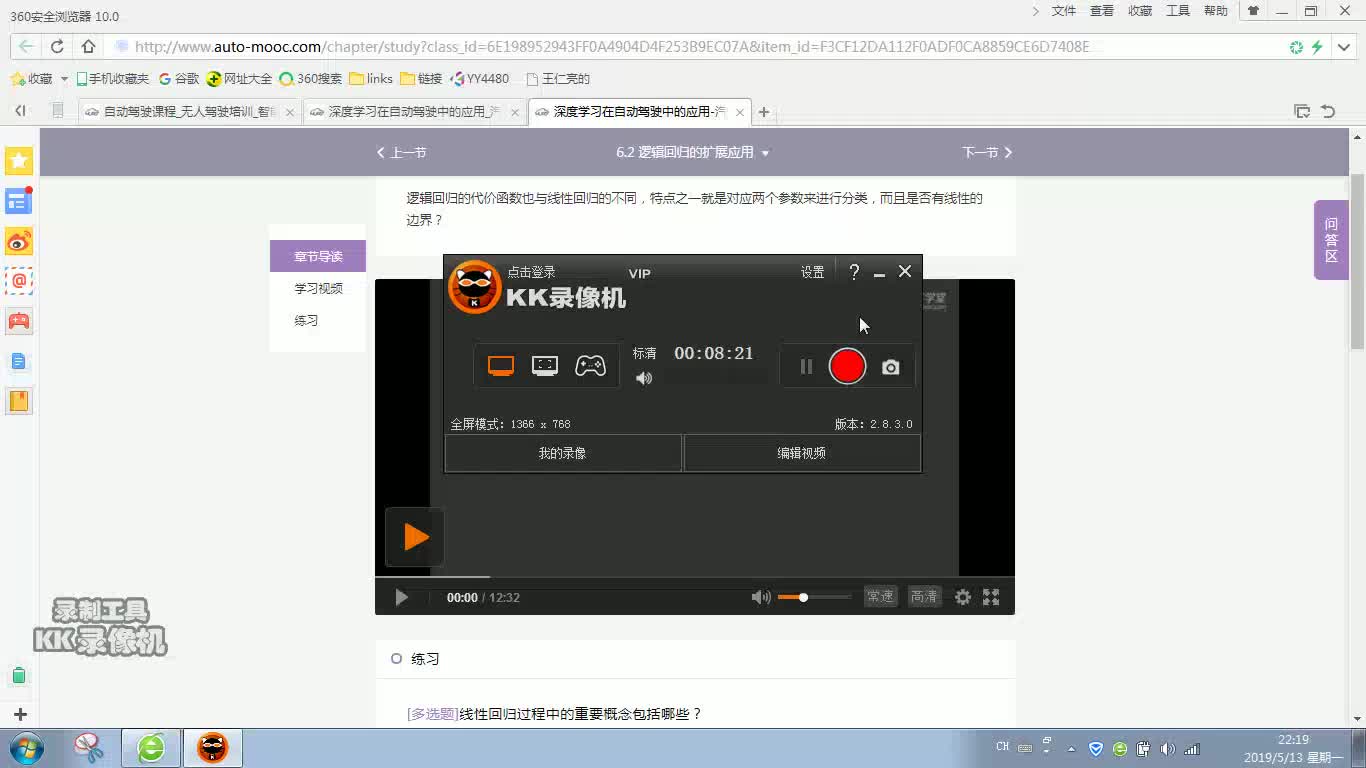Pause recording in KK录像机
The image size is (1366, 768).
click(x=806, y=367)
